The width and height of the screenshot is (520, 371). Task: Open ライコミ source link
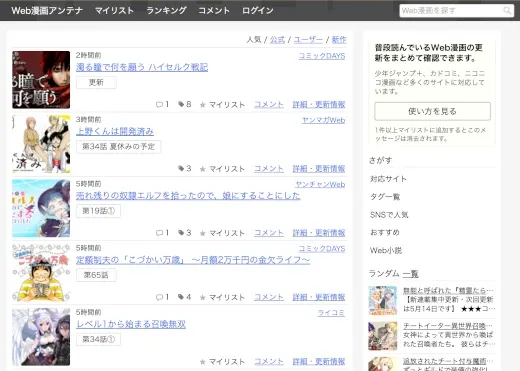pyautogui.click(x=331, y=313)
